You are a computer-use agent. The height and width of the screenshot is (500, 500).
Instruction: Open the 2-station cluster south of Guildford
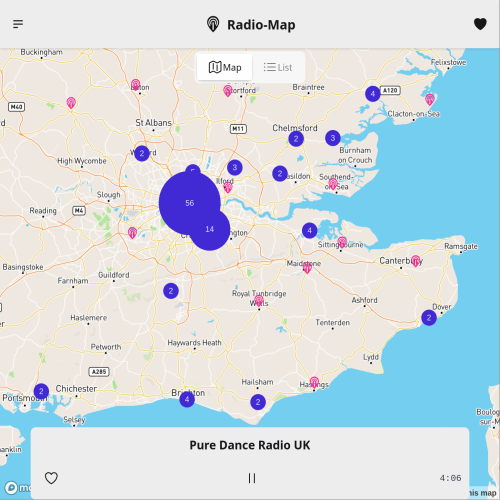(x=171, y=291)
